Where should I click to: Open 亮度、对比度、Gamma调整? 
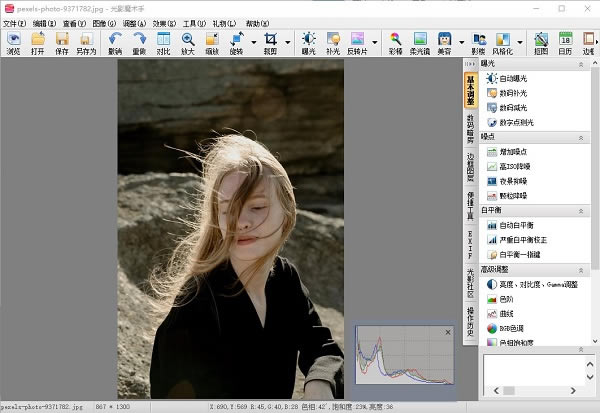click(x=532, y=284)
